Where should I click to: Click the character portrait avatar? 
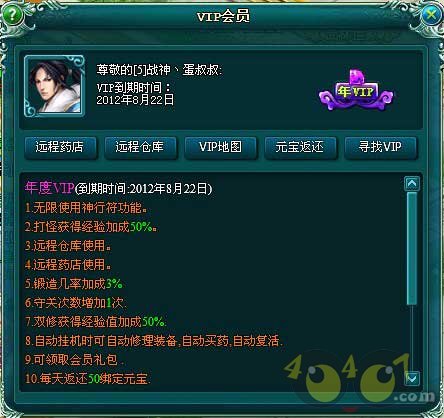54,86
